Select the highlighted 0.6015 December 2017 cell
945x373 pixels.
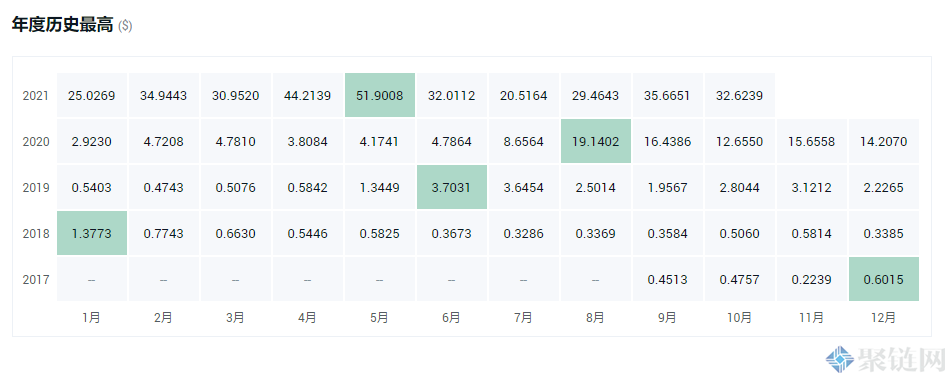tap(884, 279)
